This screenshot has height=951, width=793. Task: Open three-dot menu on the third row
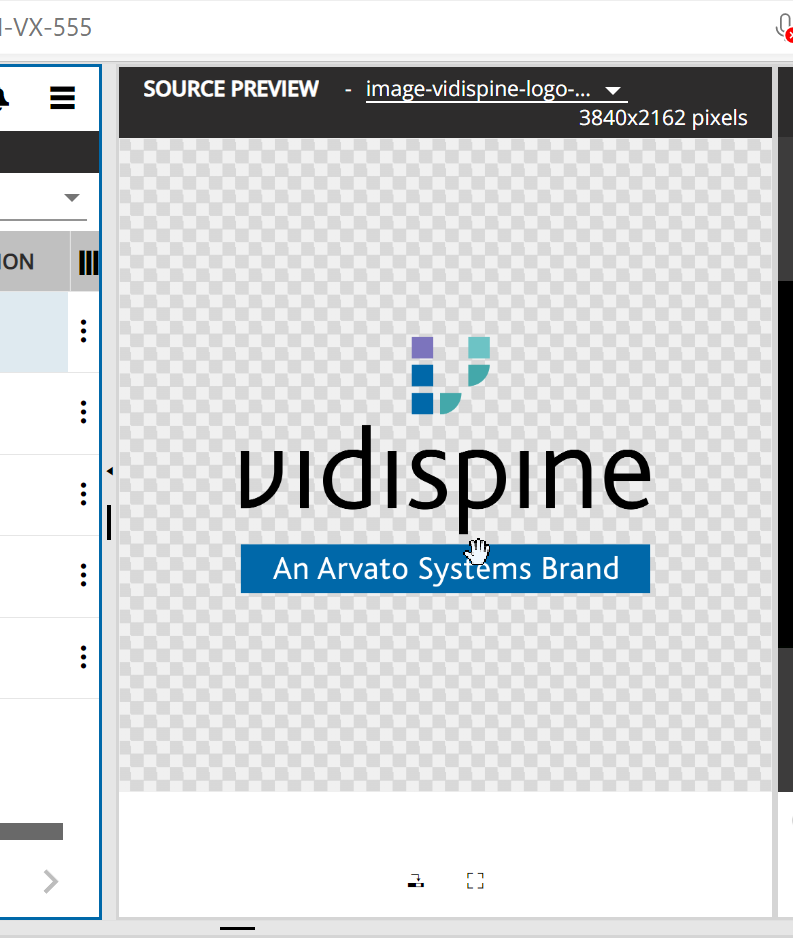coord(83,494)
